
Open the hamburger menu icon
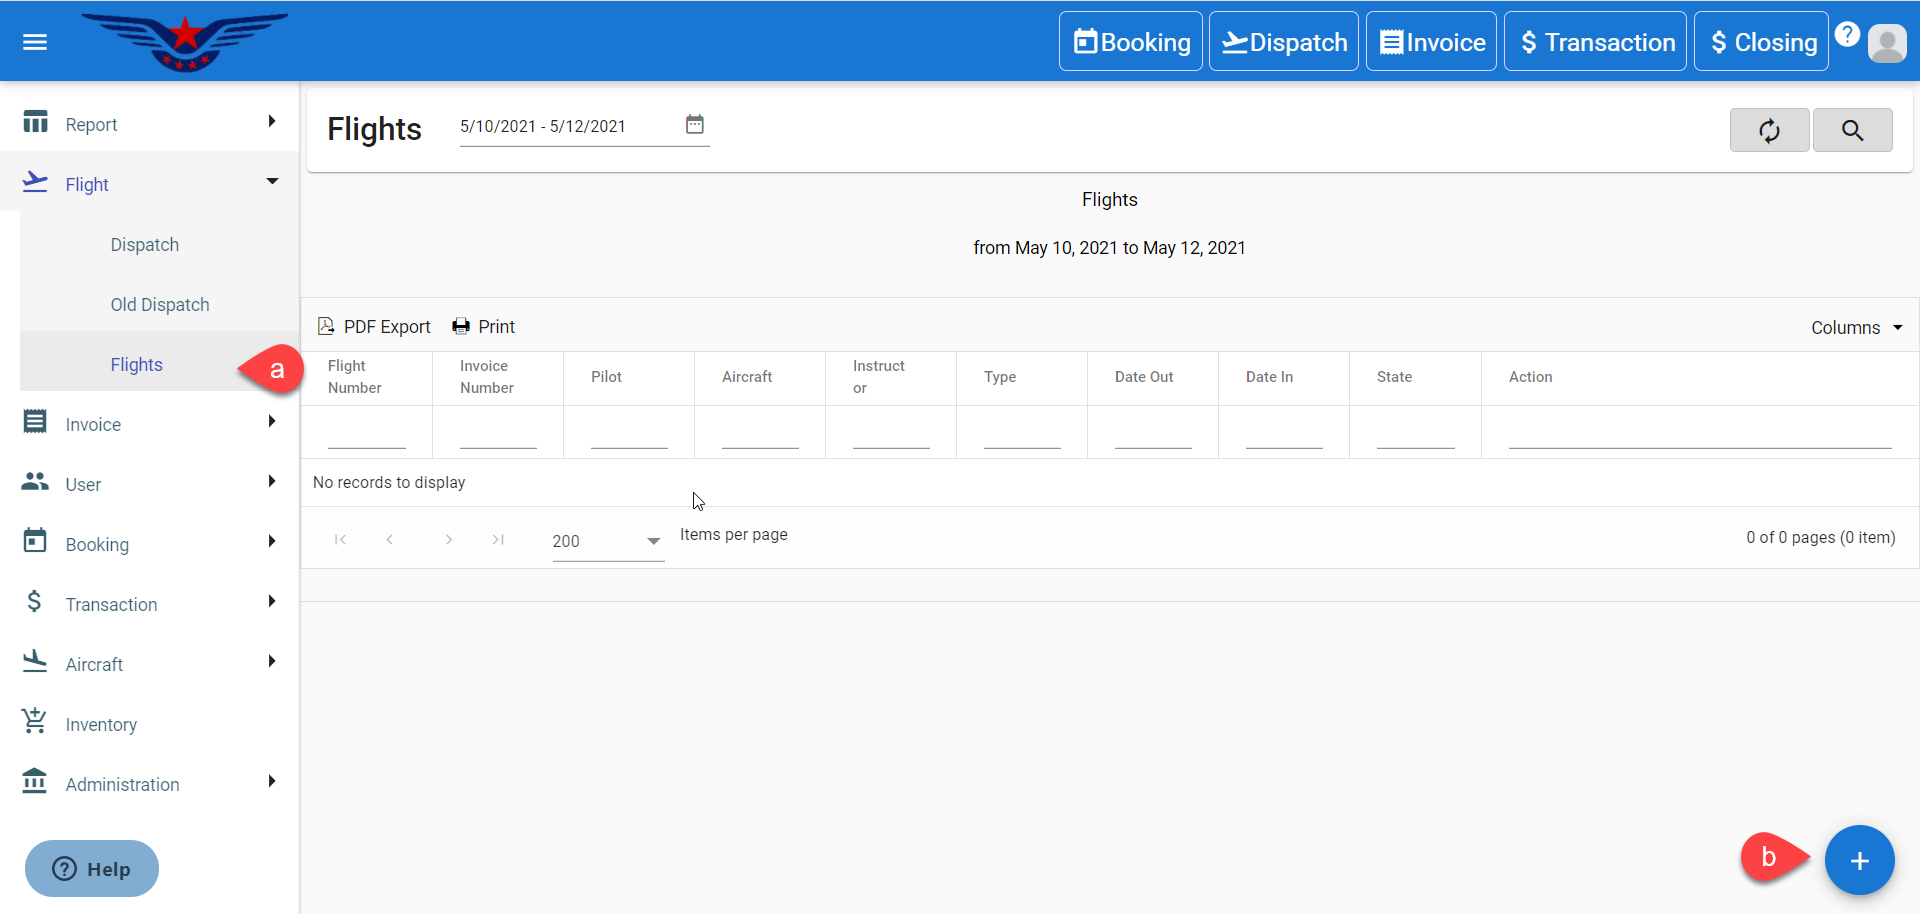[x=35, y=42]
